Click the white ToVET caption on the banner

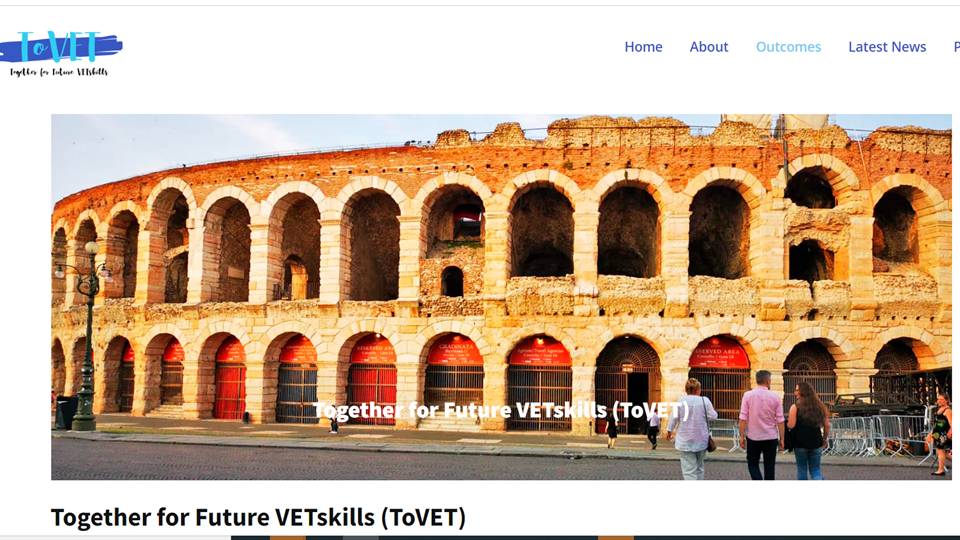tap(501, 410)
